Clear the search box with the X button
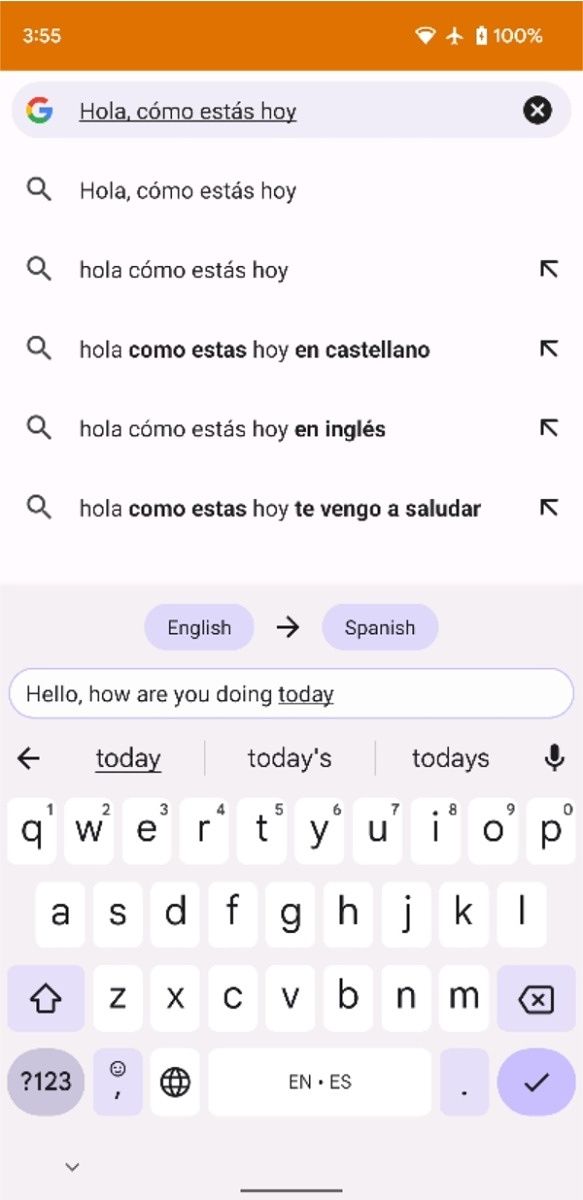The image size is (583, 1200). click(x=537, y=110)
